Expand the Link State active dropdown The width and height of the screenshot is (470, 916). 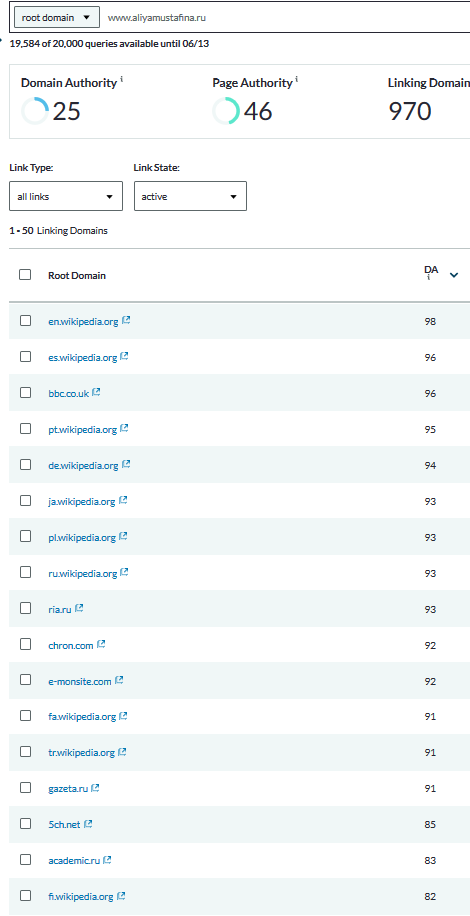[x=190, y=196]
